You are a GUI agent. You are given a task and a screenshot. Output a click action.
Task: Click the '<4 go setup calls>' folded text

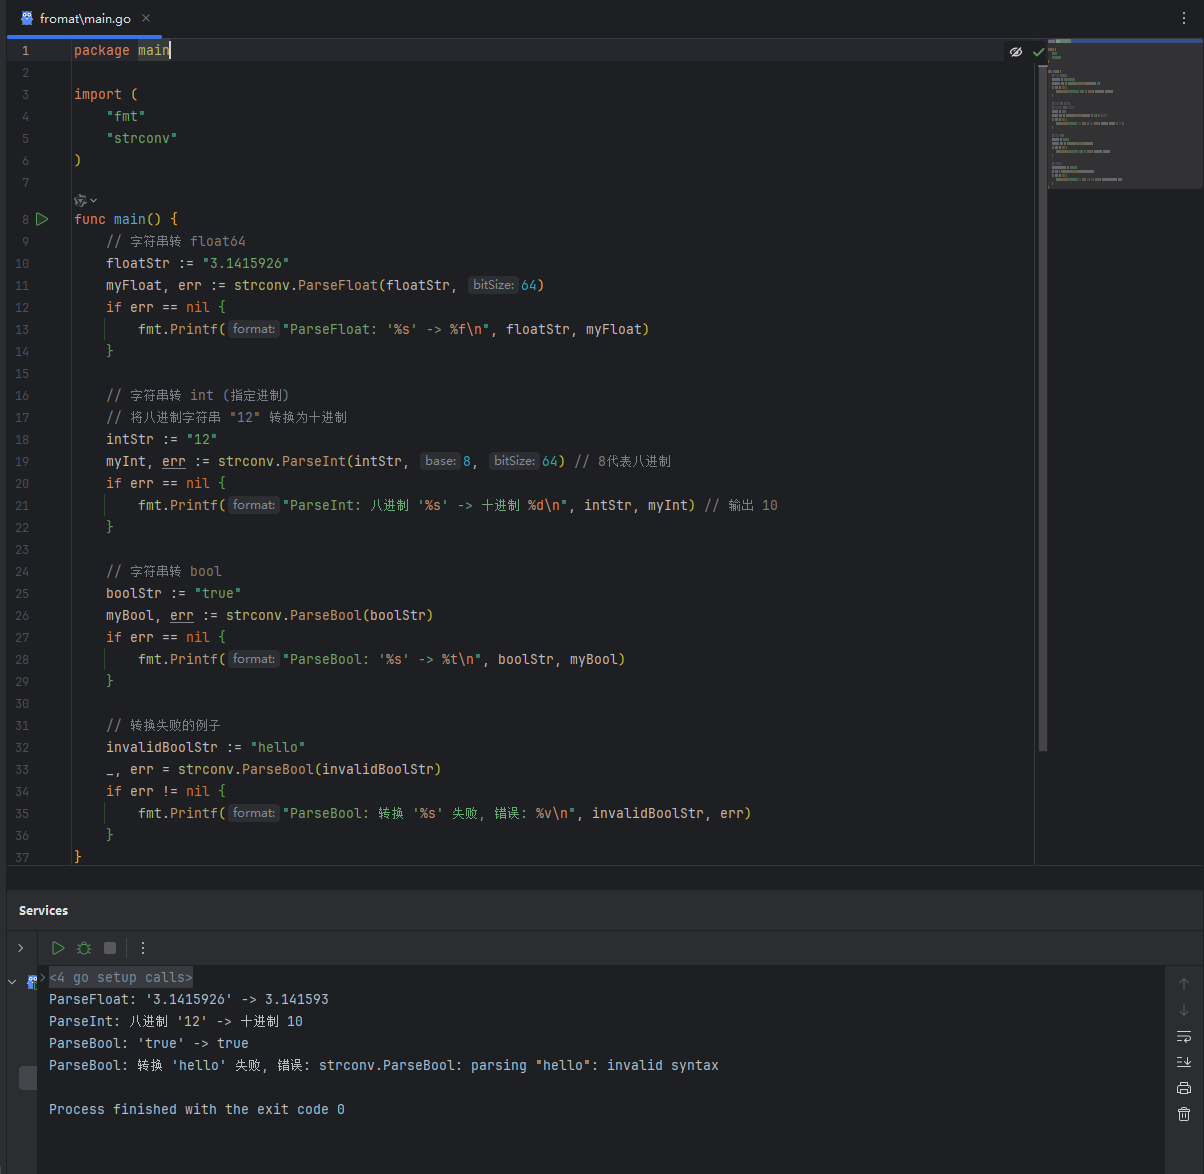(x=121, y=977)
